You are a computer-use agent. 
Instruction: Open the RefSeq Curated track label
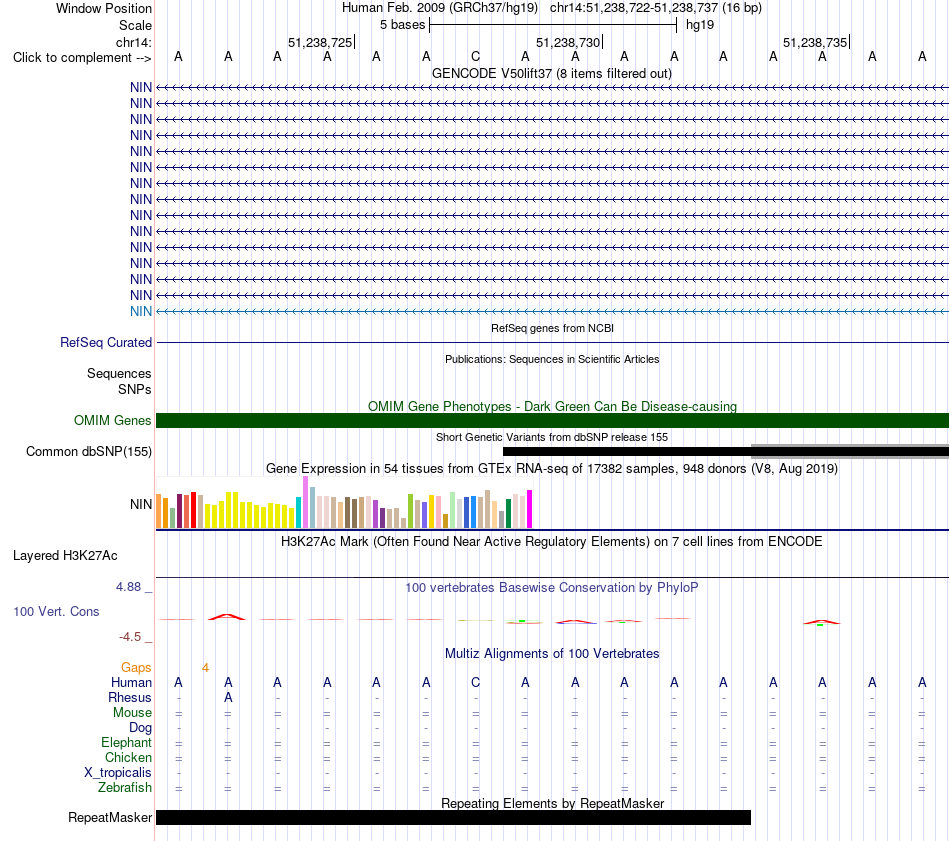click(106, 342)
